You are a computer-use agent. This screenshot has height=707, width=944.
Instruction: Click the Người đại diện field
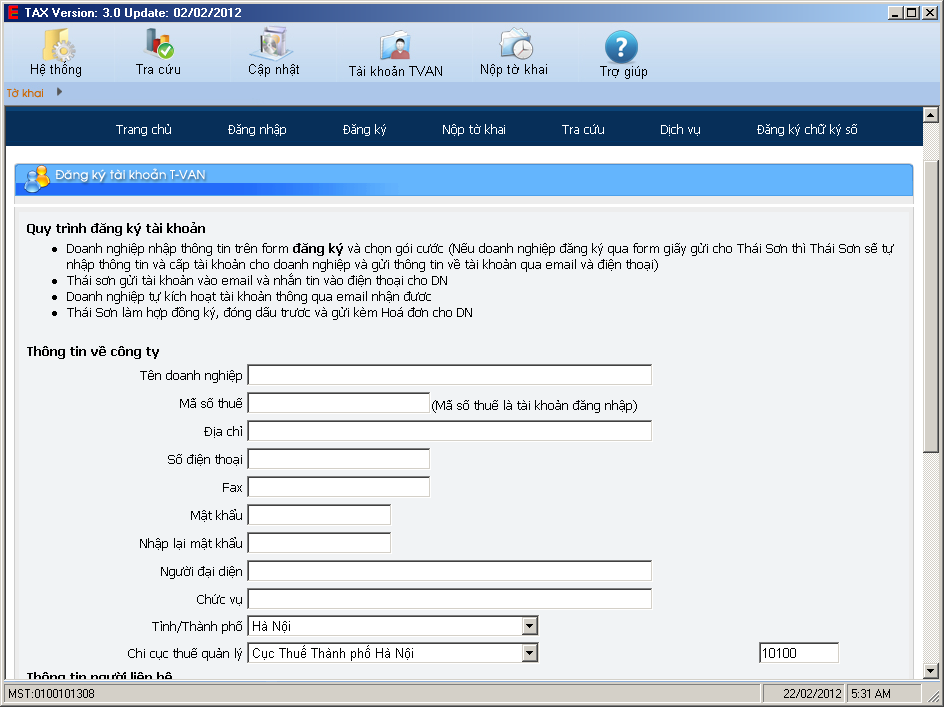coord(450,571)
